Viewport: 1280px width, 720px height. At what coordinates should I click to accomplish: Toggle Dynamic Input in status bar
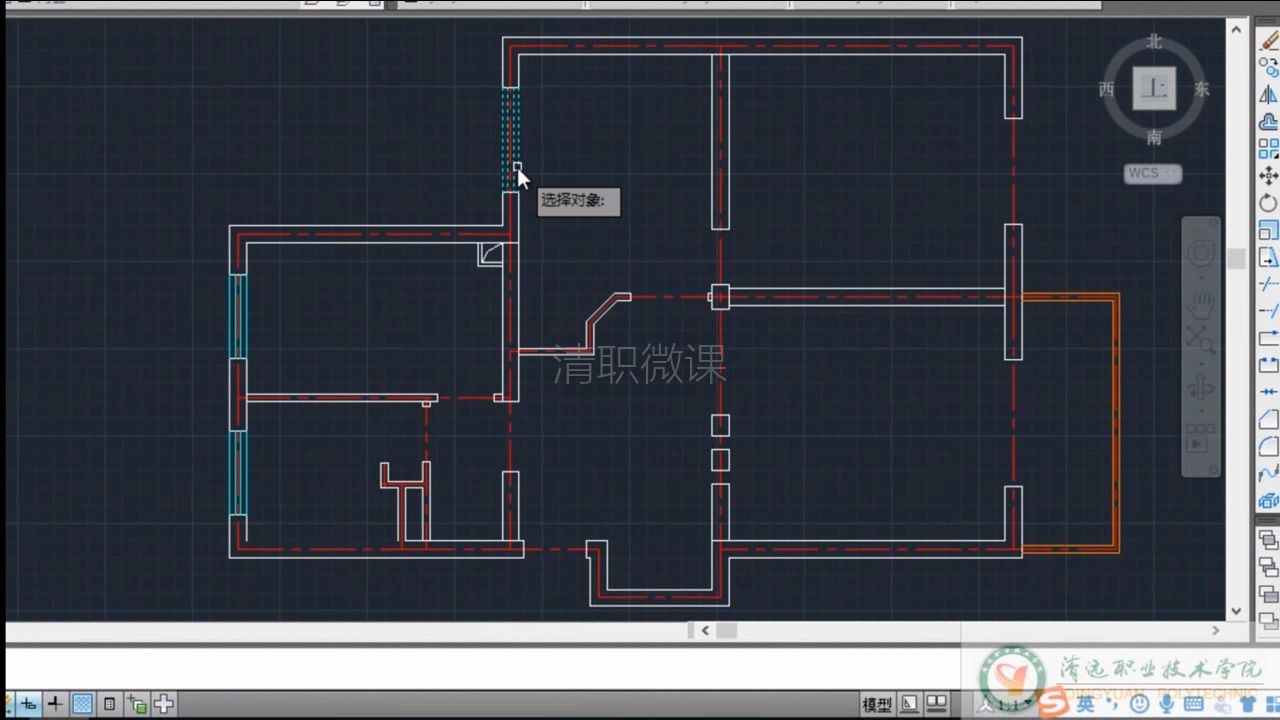click(x=29, y=704)
